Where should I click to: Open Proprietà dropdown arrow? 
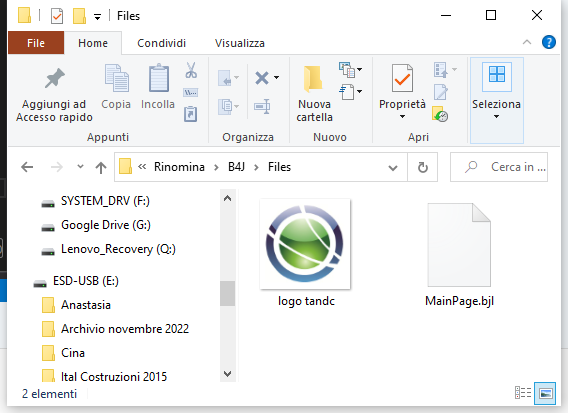click(x=402, y=117)
